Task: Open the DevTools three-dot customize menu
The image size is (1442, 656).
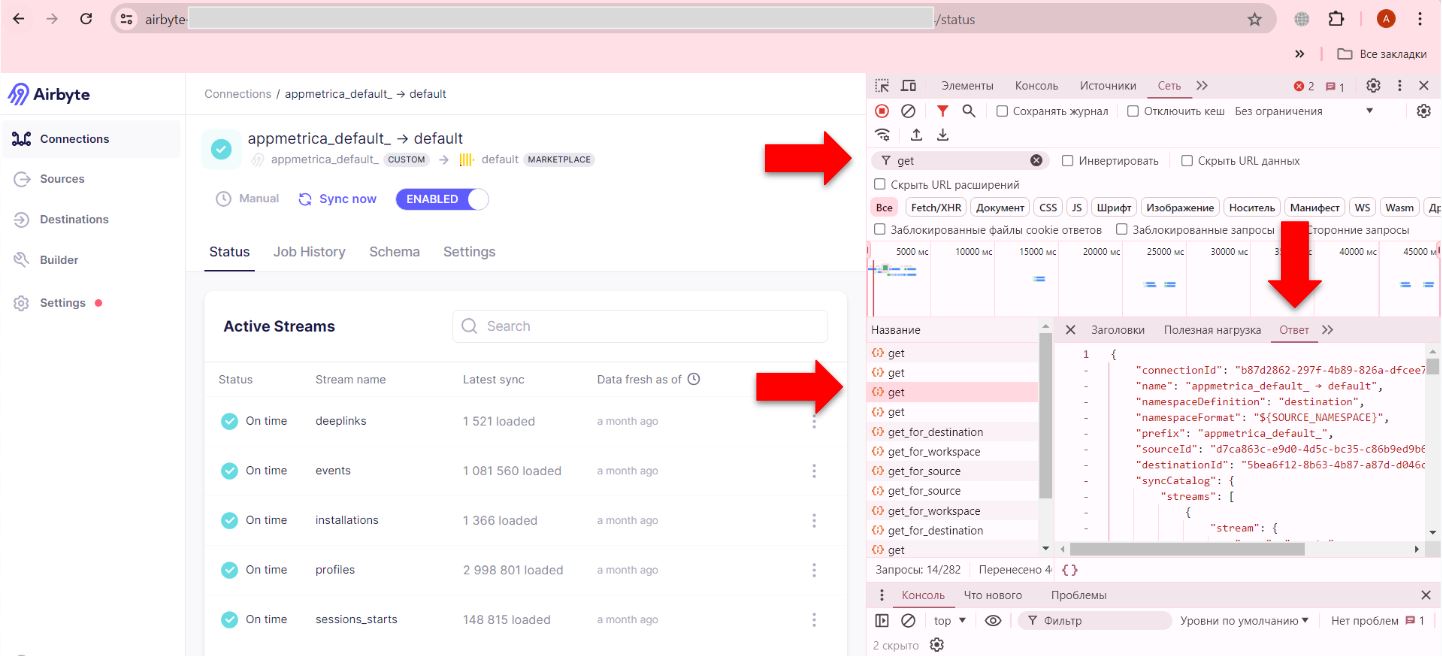Action: [1400, 86]
